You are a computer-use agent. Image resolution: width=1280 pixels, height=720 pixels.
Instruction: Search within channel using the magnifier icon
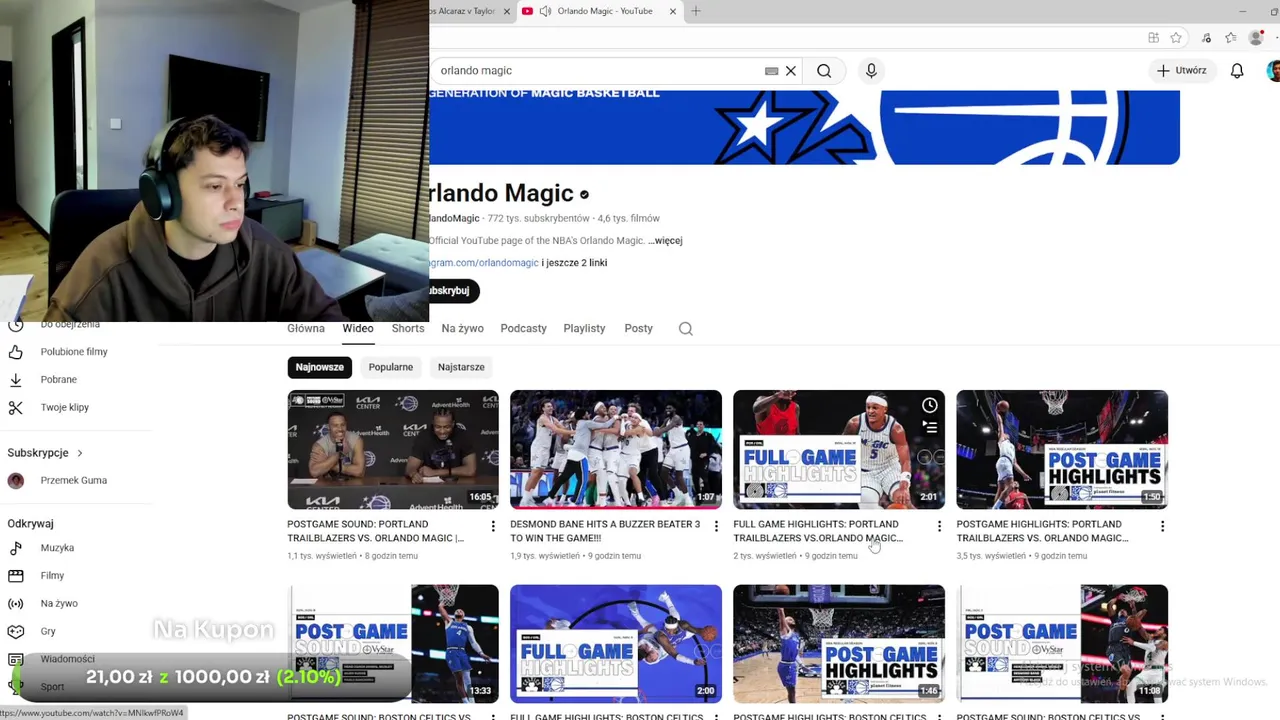(x=686, y=329)
